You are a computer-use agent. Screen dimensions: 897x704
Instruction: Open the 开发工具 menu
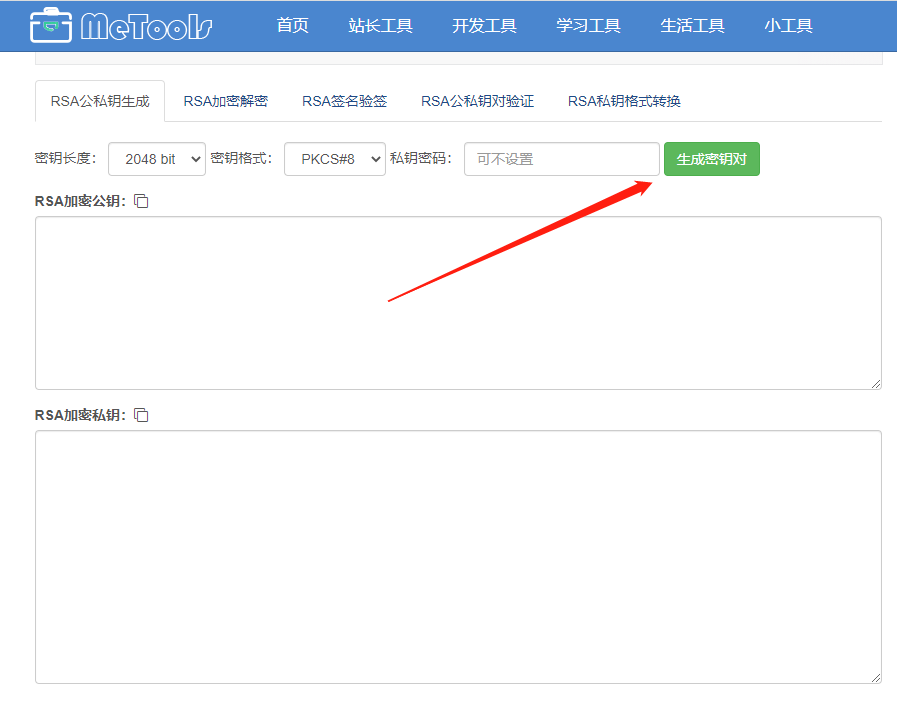click(x=485, y=26)
